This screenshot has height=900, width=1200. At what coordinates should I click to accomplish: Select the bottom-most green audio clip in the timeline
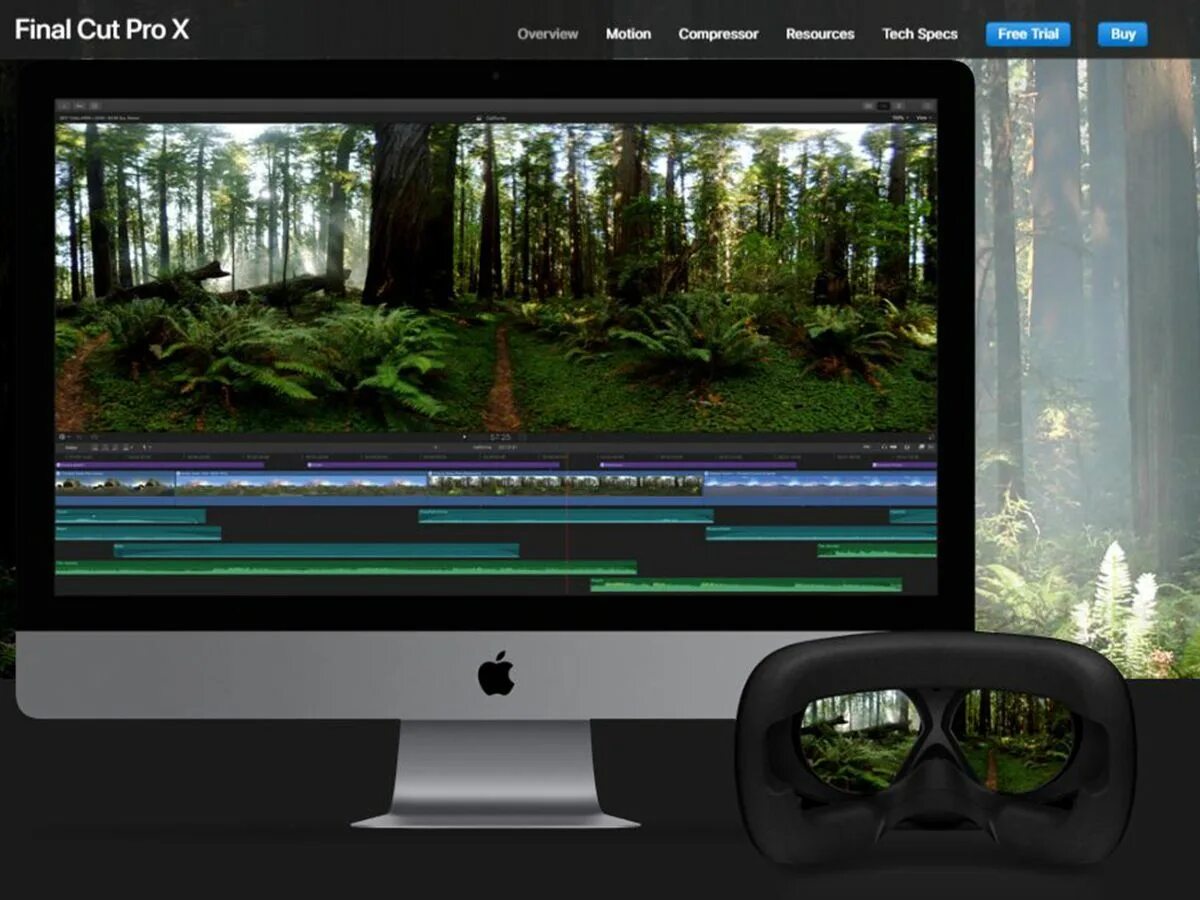[746, 585]
